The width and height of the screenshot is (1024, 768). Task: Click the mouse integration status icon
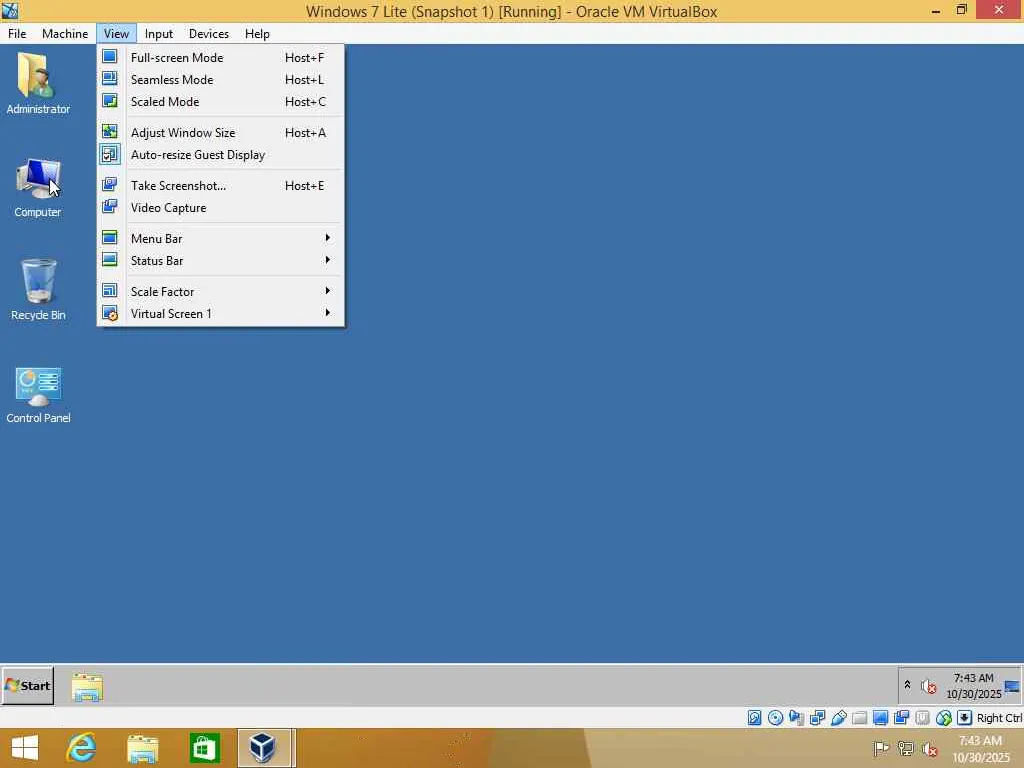944,718
